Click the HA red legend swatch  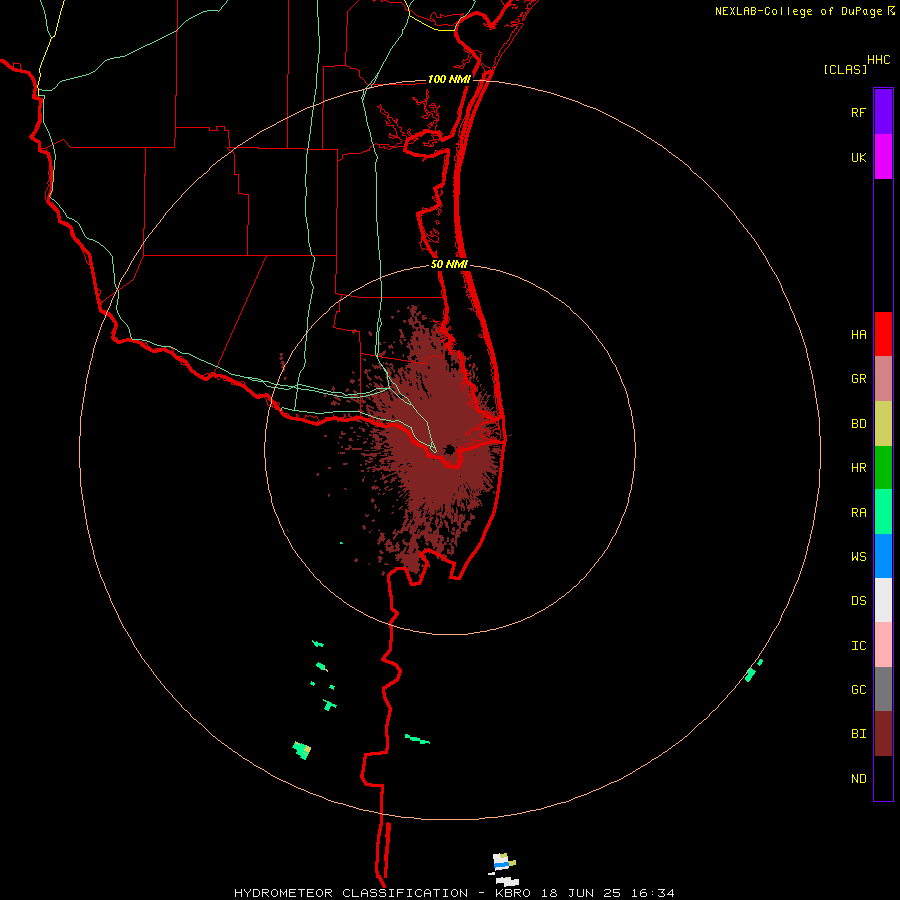click(x=883, y=334)
